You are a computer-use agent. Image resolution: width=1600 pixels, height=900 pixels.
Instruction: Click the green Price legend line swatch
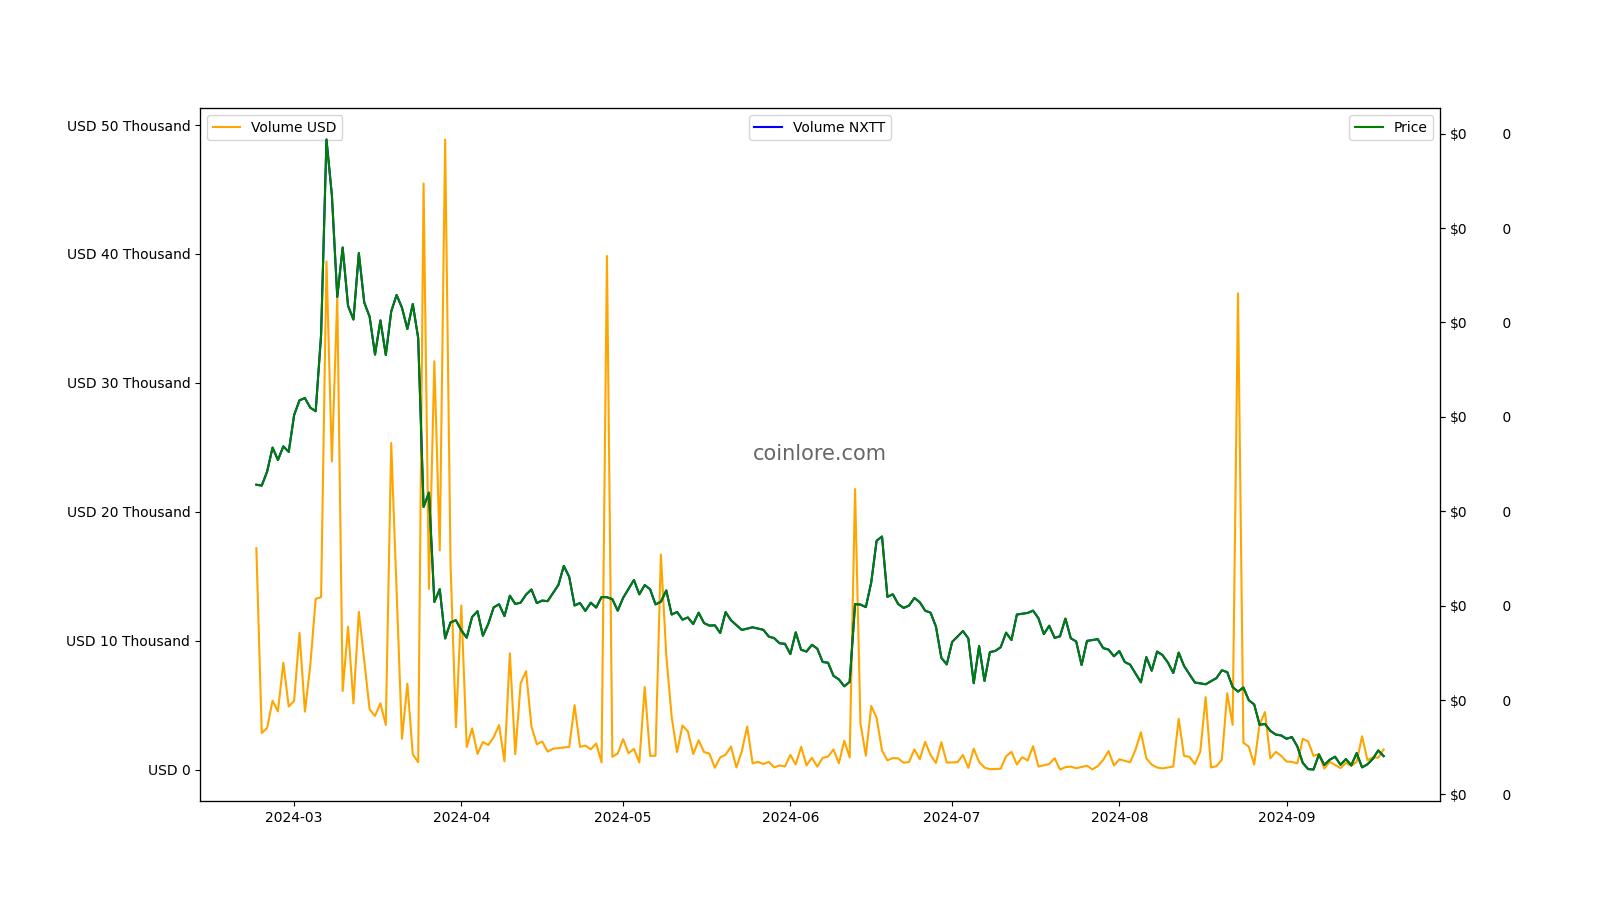click(1369, 128)
